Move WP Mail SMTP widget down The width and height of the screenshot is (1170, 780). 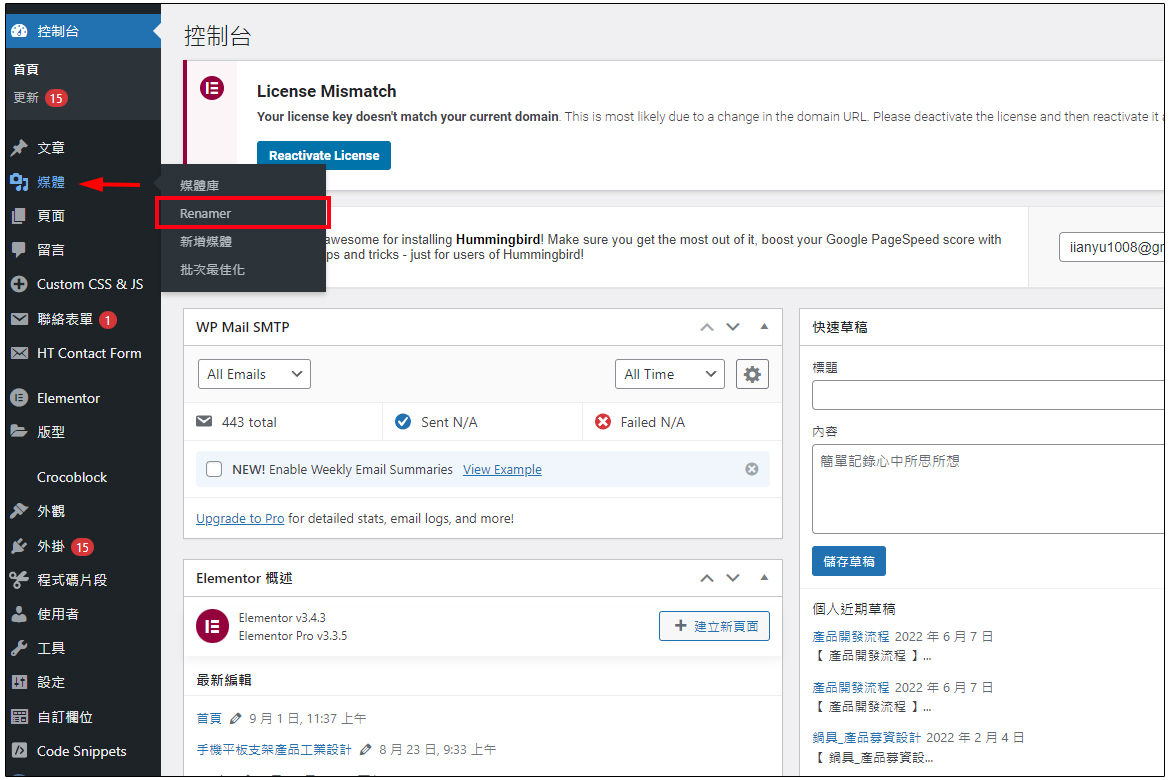[x=733, y=327]
